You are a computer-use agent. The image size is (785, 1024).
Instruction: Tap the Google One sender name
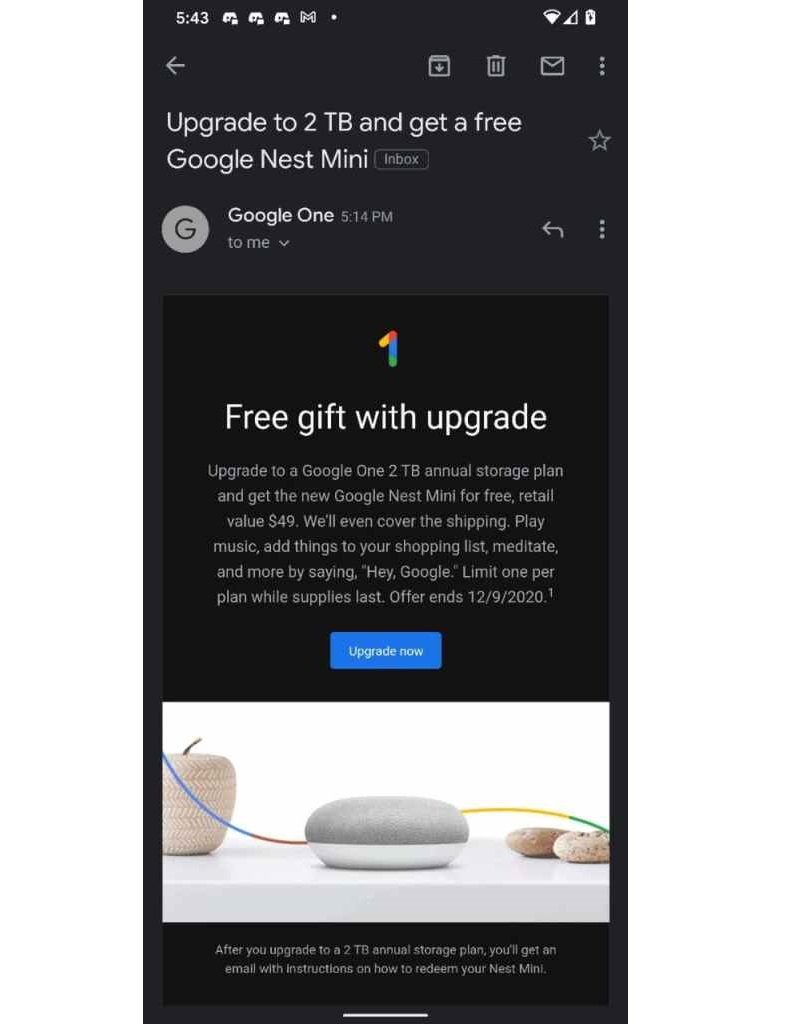point(281,215)
